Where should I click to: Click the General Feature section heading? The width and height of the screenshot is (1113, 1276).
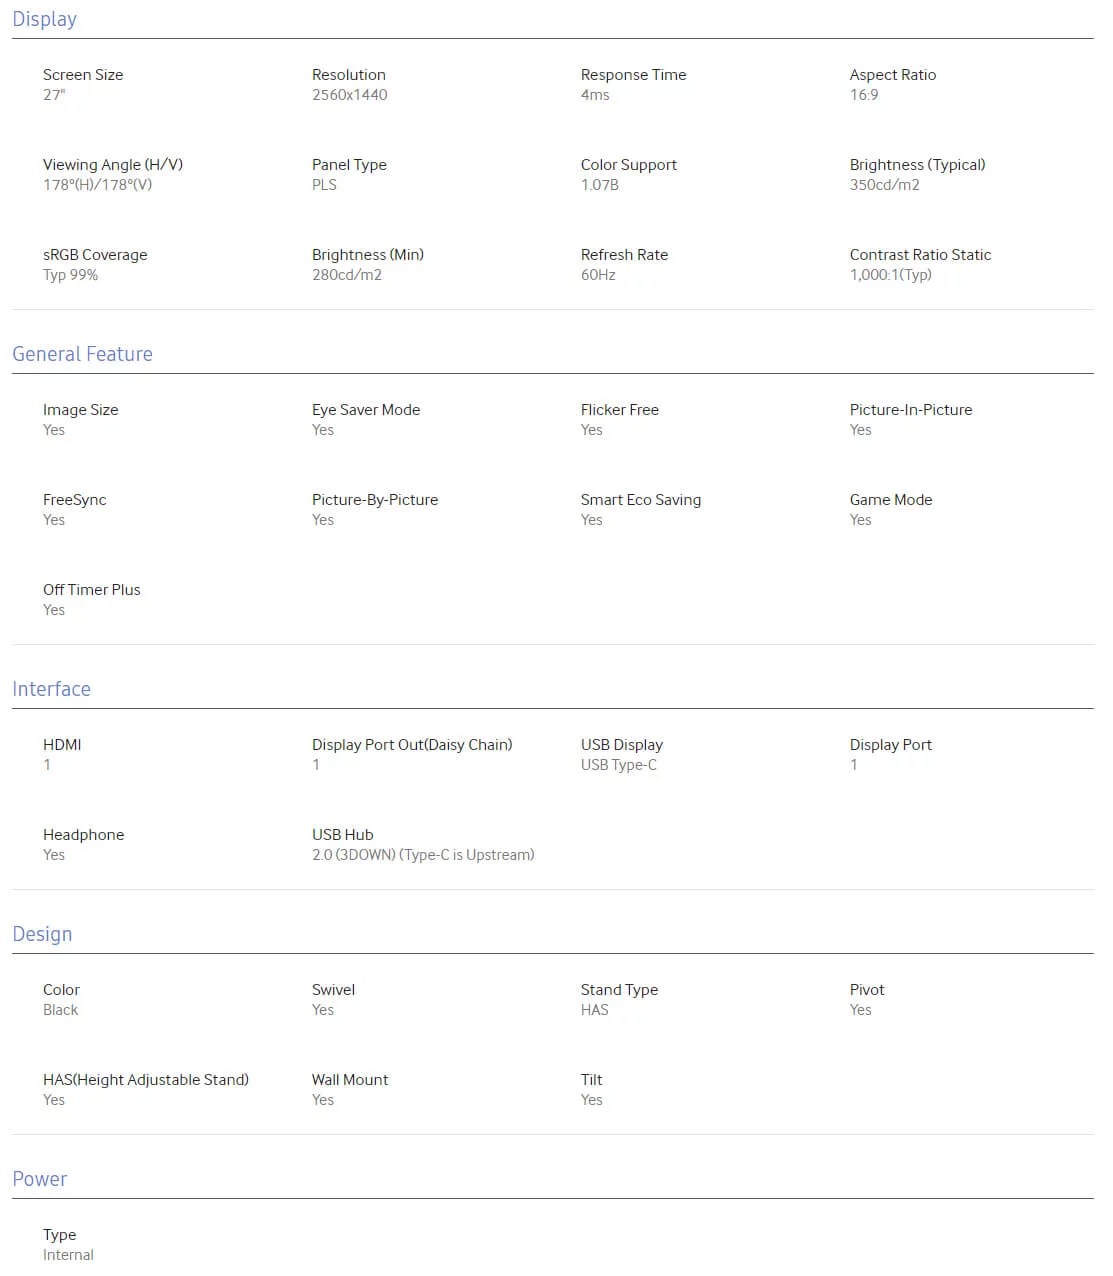[82, 354]
